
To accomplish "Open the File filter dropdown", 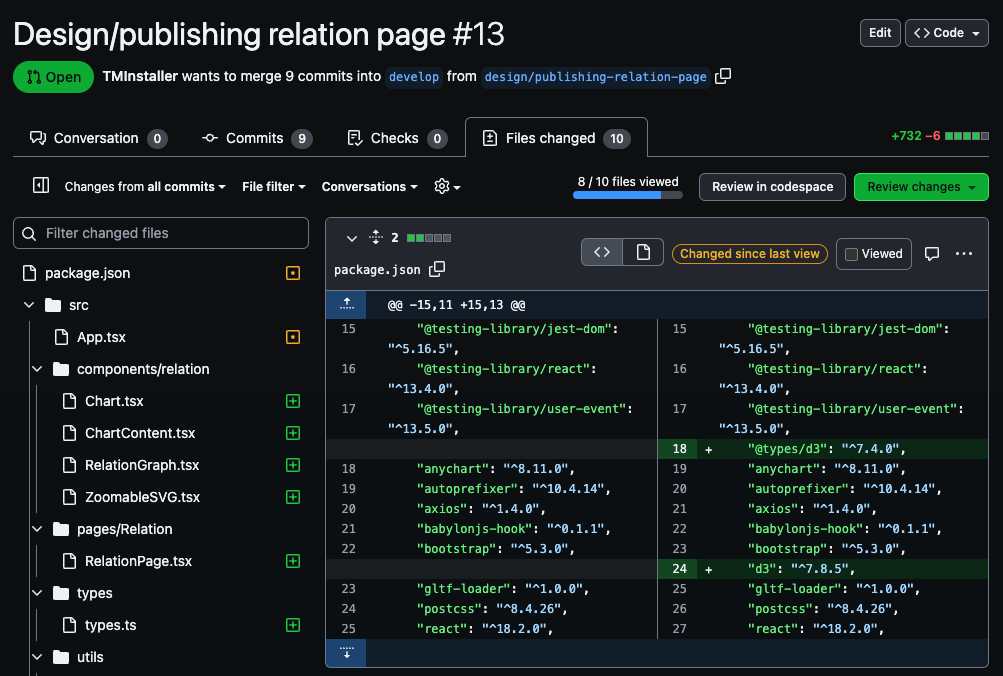I will click(x=274, y=187).
